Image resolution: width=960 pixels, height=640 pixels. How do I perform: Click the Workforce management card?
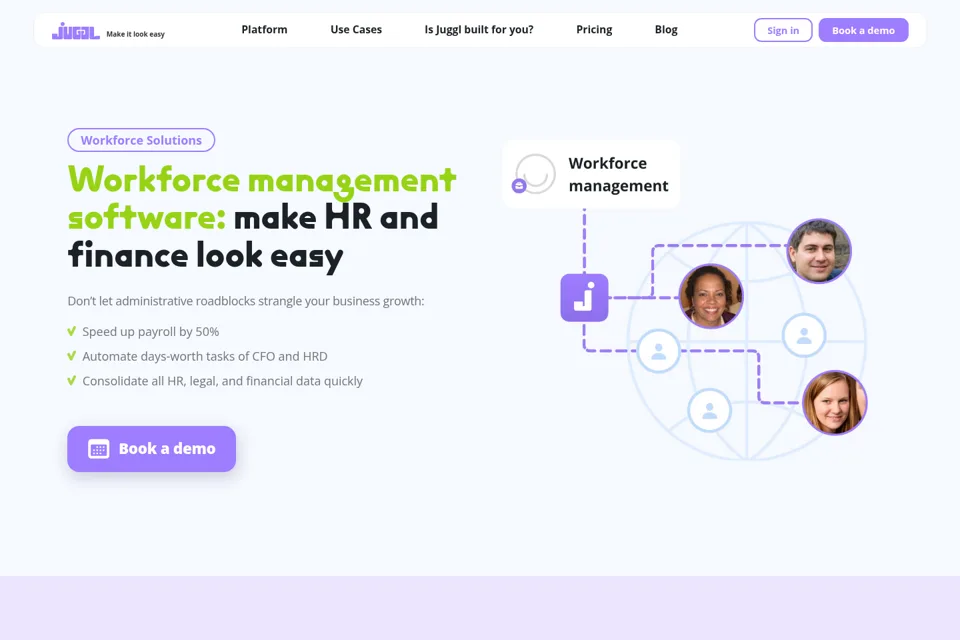tap(591, 174)
